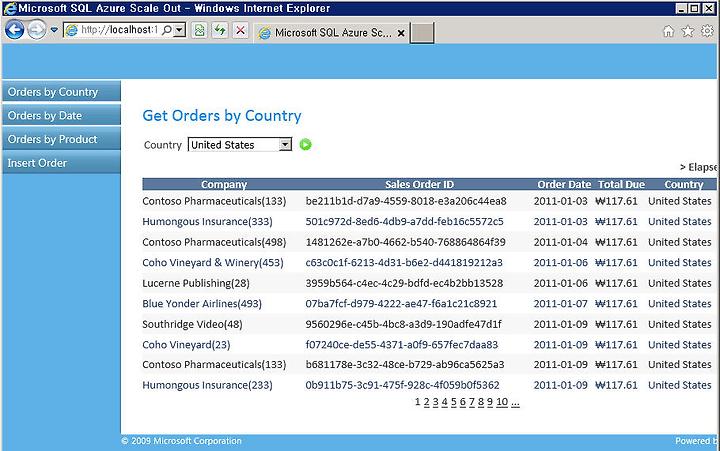
Task: Open the recent pages history arrow
Action: [54, 30]
